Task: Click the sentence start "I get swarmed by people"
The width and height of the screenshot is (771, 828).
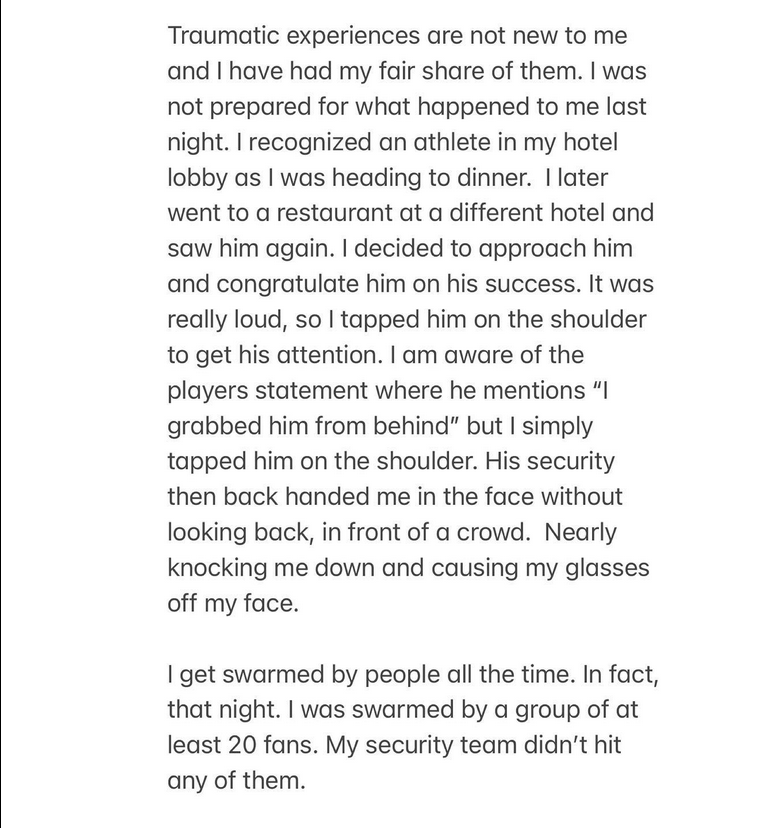Action: click(304, 675)
